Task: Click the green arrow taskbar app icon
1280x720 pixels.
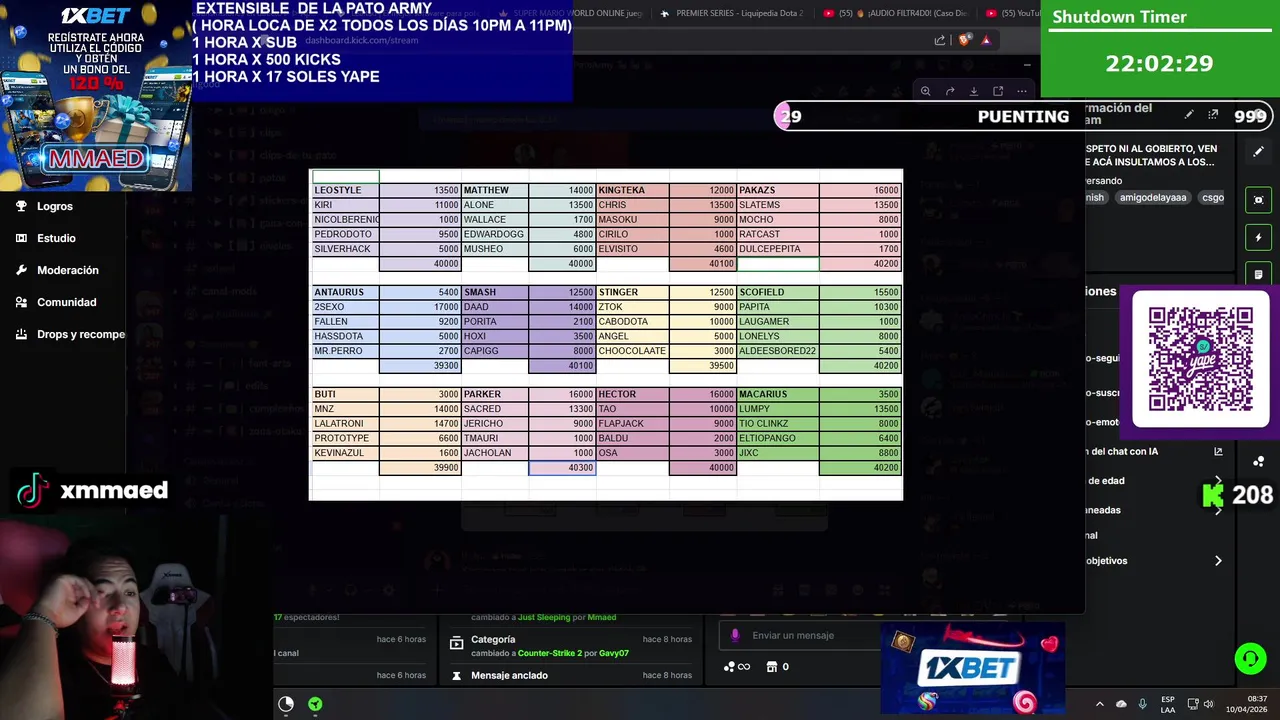Action: coord(315,704)
